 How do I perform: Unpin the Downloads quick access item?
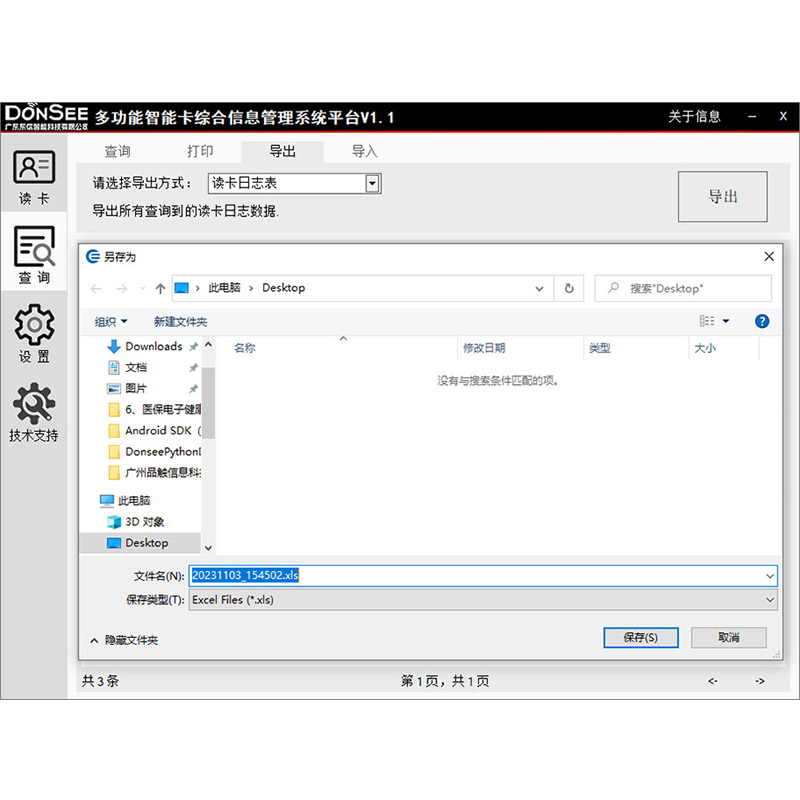click(194, 346)
